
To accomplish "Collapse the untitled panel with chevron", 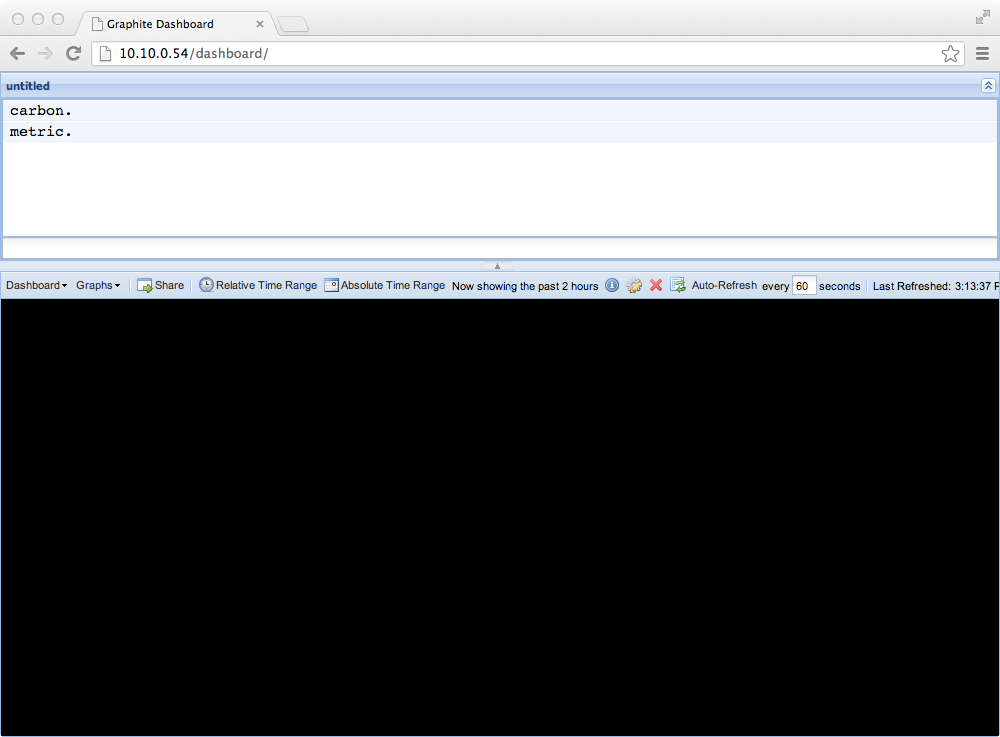I will coord(988,85).
